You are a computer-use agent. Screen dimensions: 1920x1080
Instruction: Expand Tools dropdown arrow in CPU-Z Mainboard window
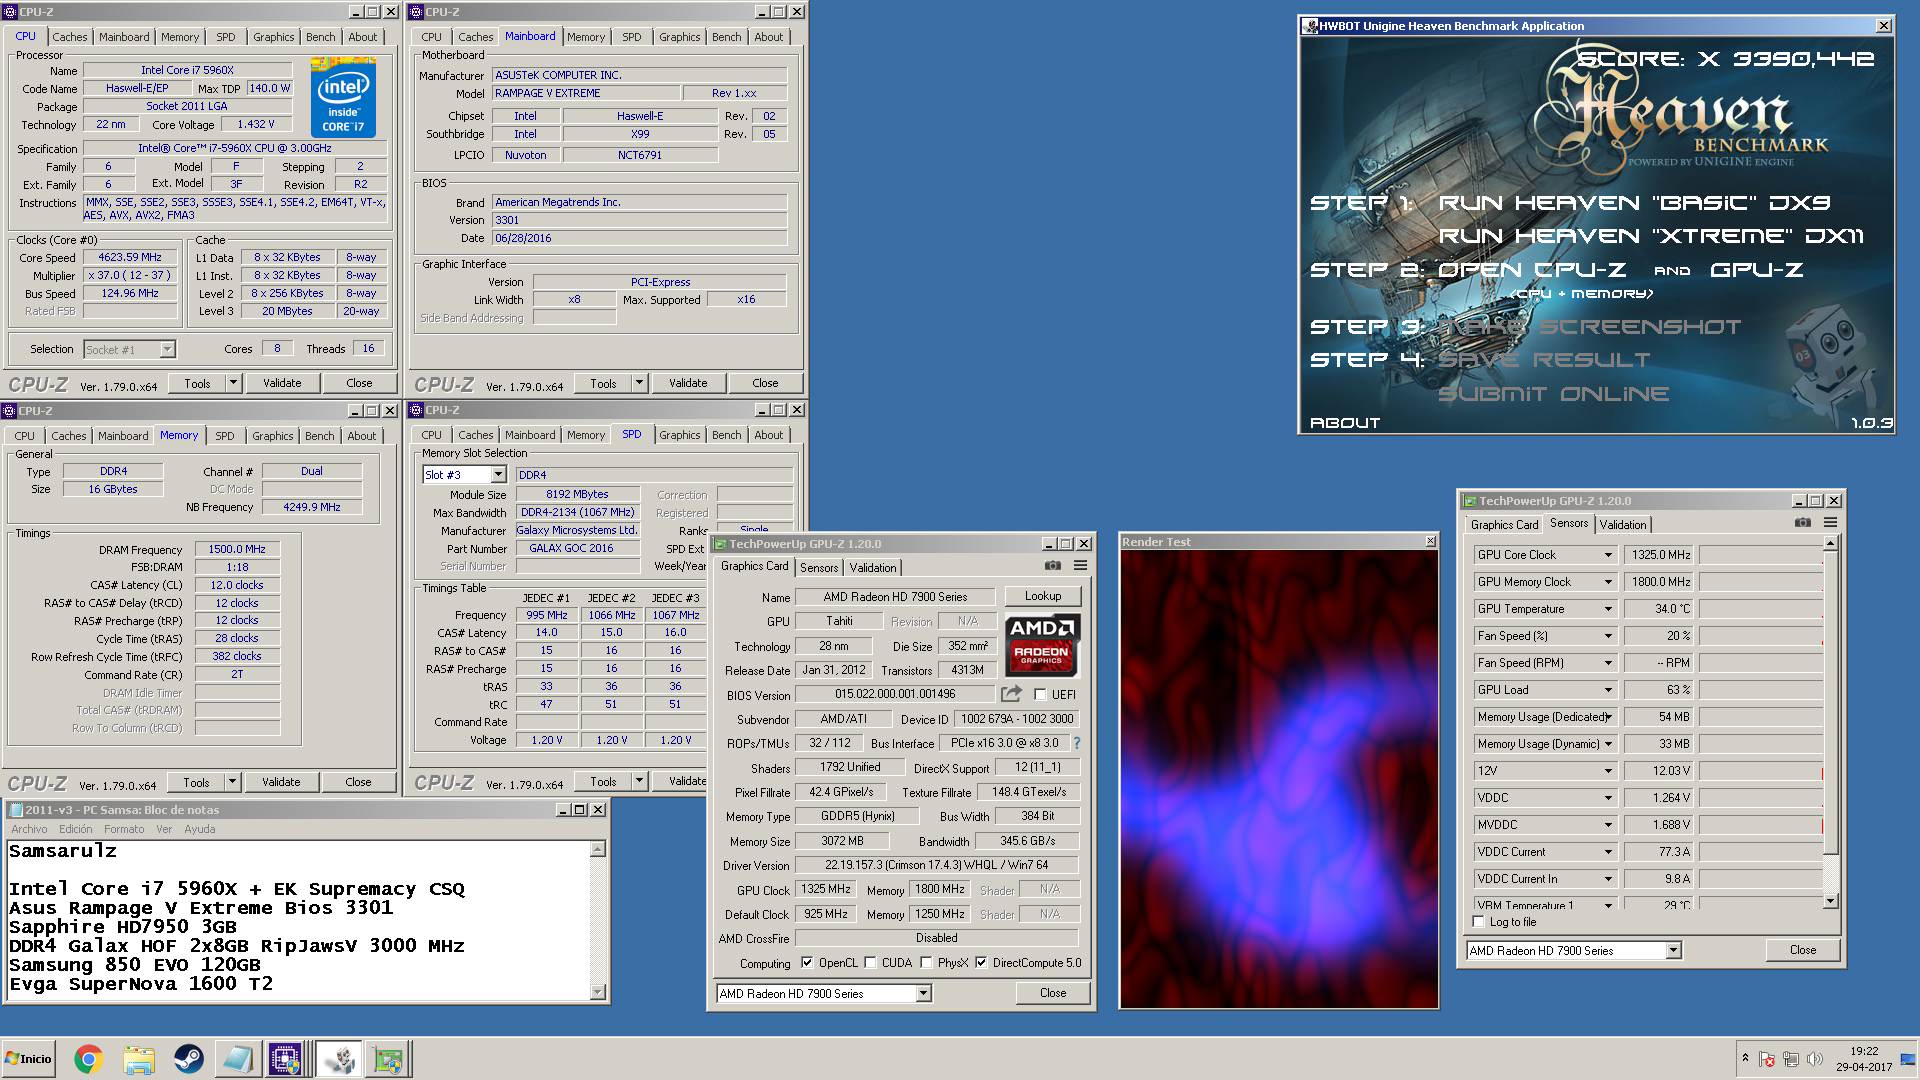click(x=639, y=383)
